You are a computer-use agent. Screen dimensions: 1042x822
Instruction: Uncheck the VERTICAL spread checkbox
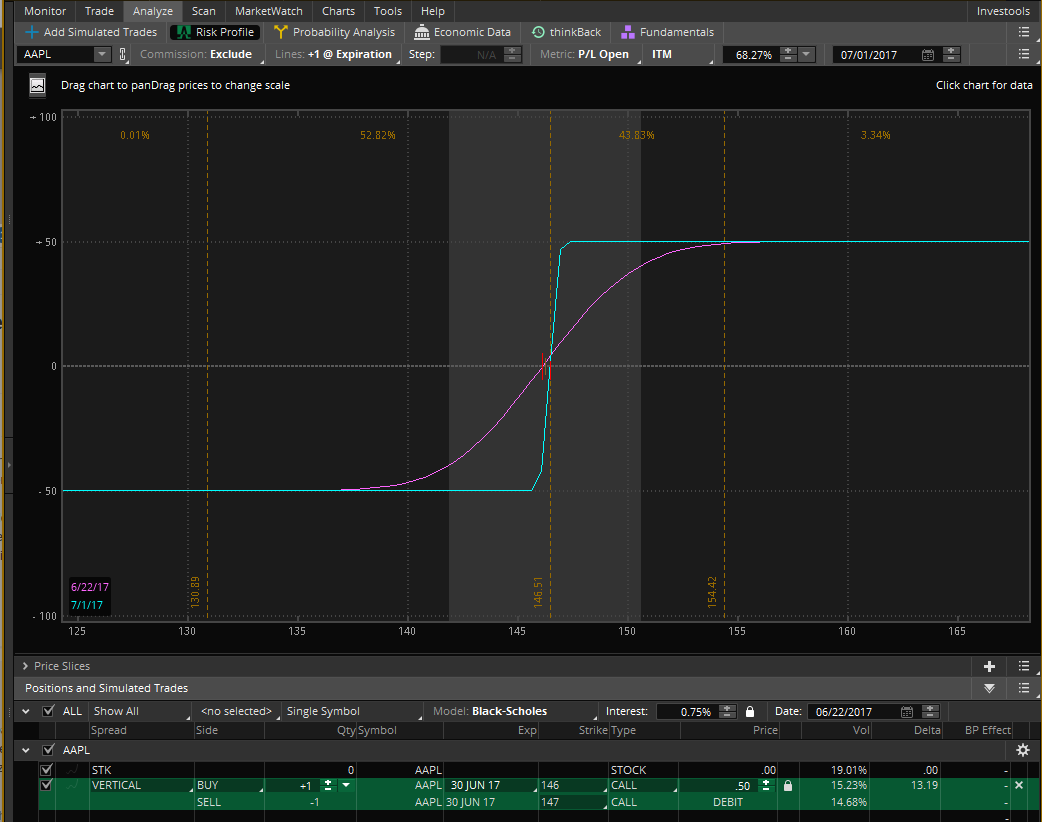pyautogui.click(x=45, y=786)
